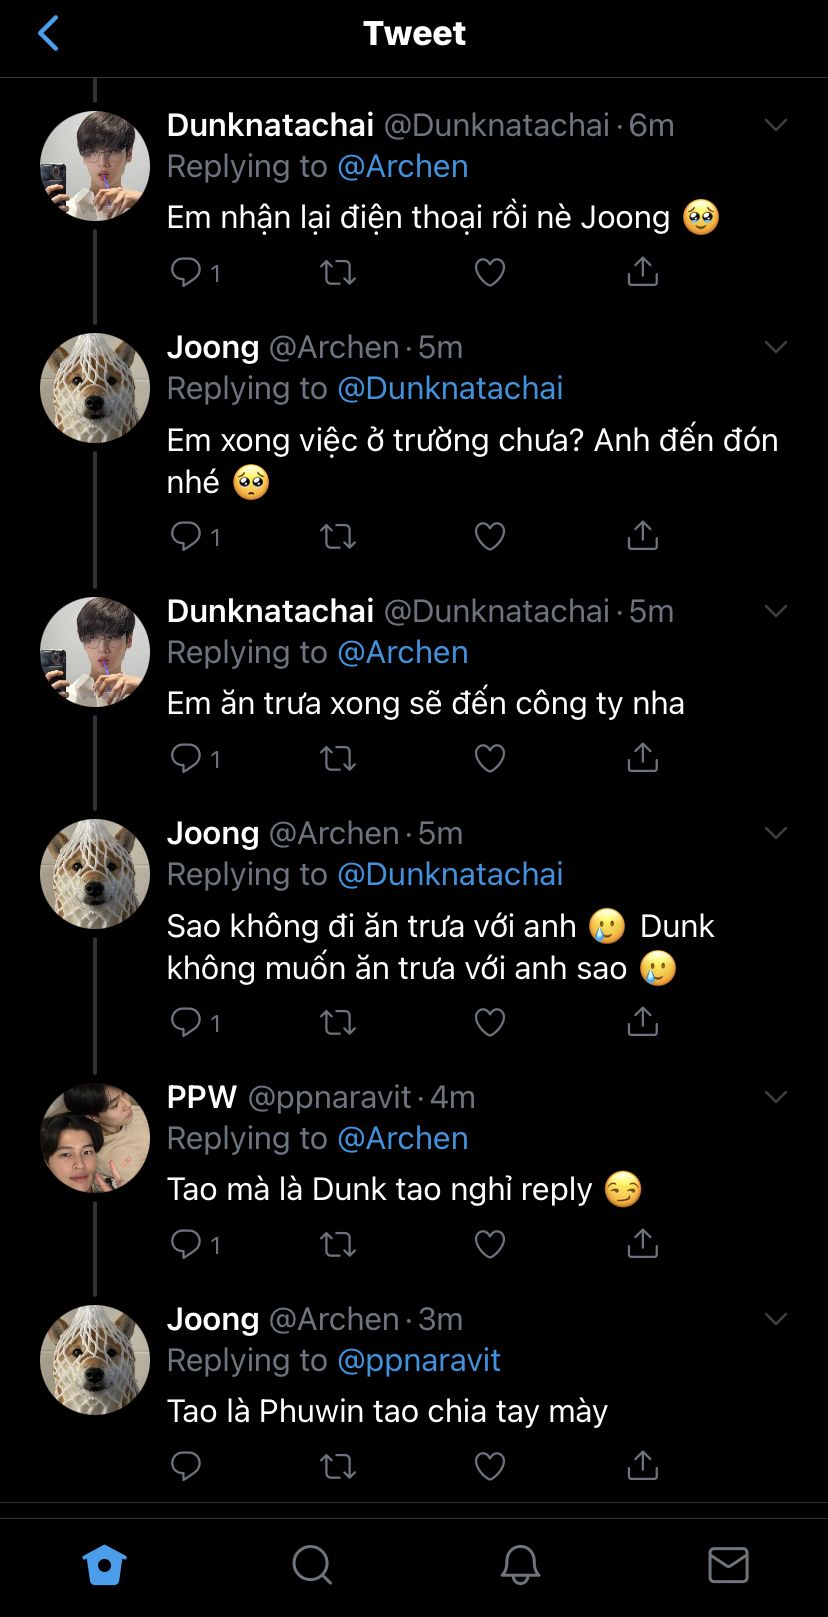The height and width of the screenshot is (1617, 828).
Task: Share the "Em ăn trưa xong" tweet
Action: (x=642, y=758)
